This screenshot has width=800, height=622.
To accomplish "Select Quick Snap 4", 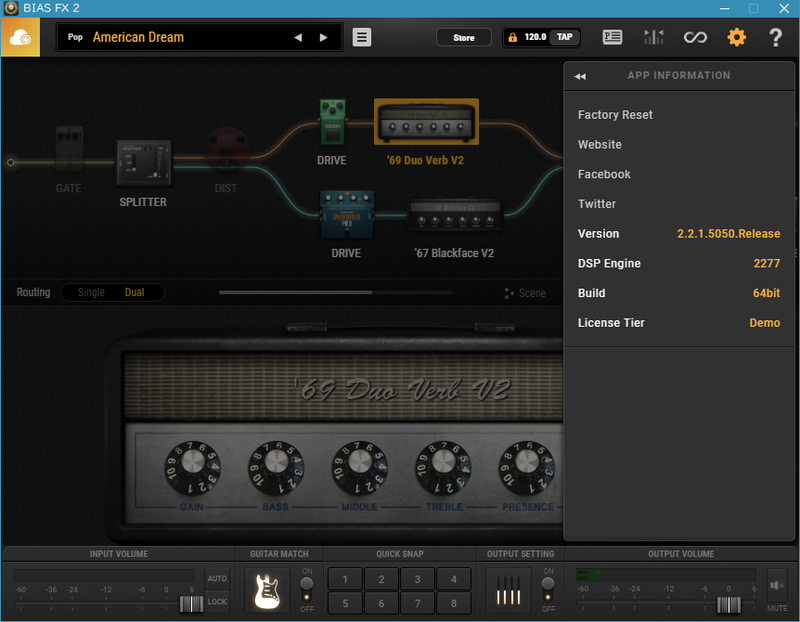I will (454, 579).
